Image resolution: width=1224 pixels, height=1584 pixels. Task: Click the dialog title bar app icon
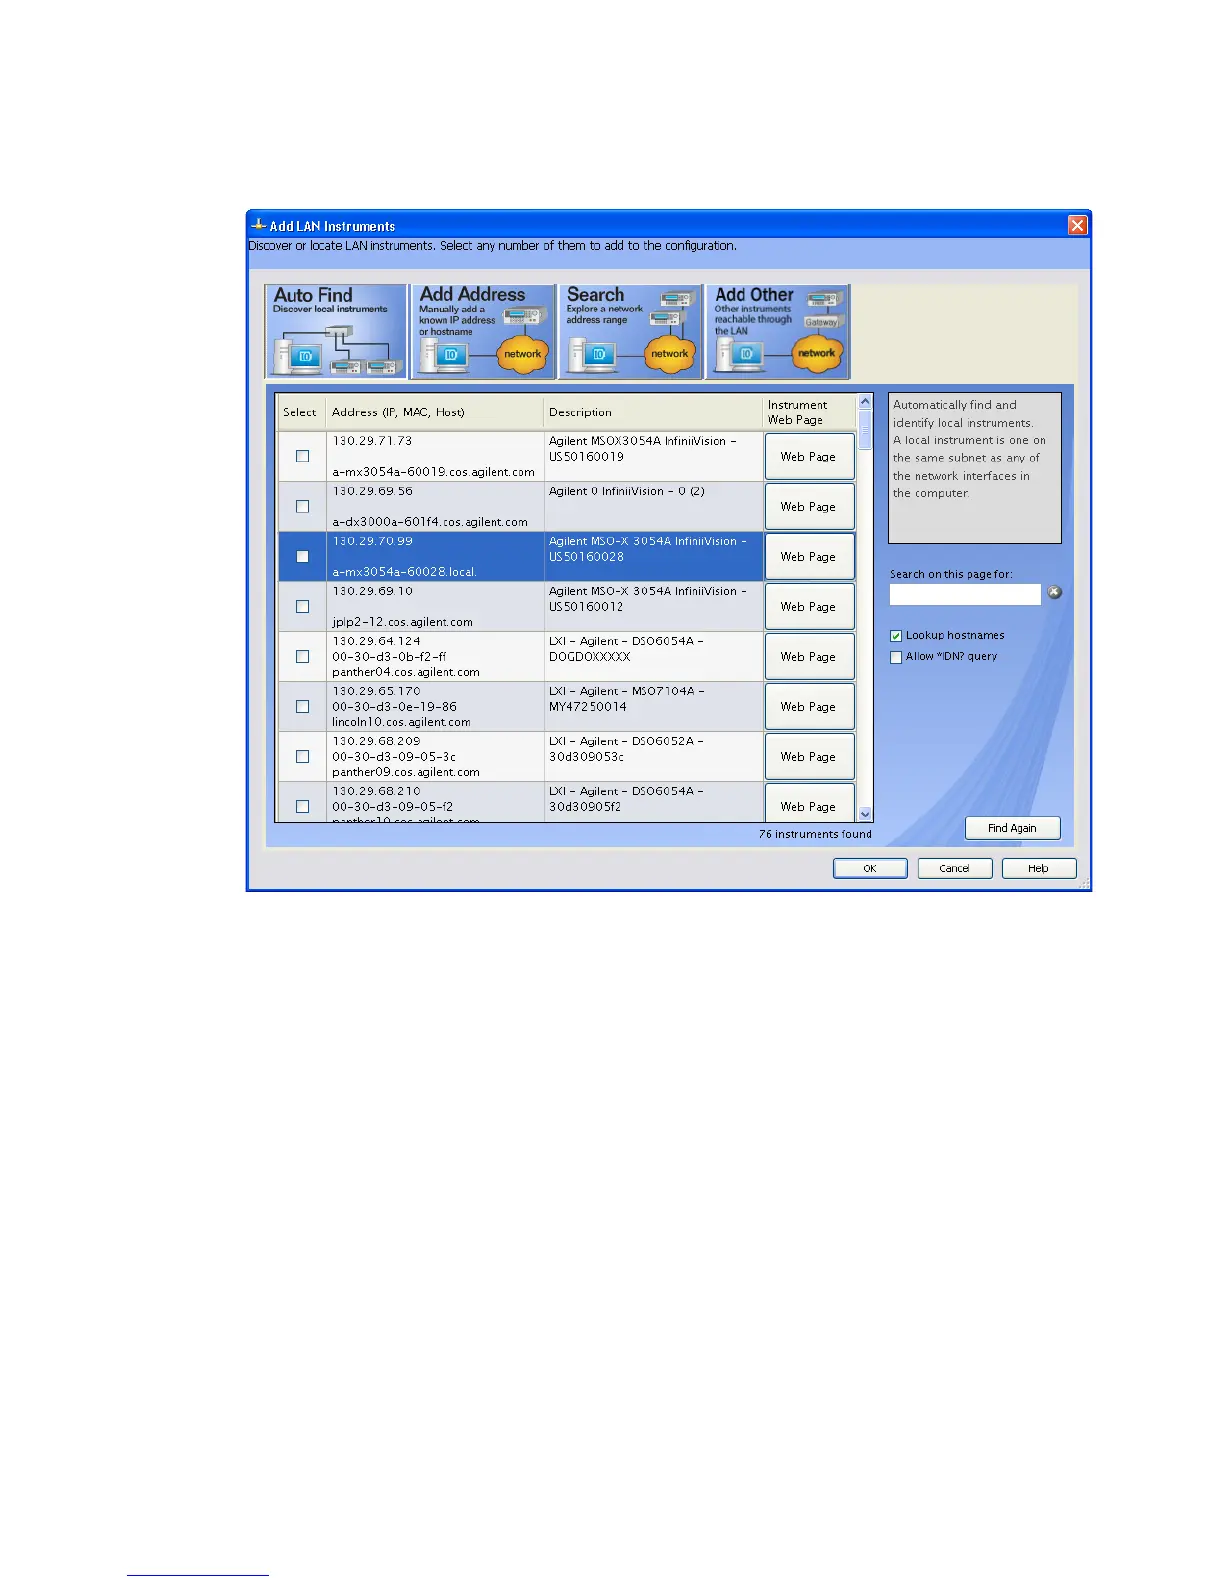(258, 225)
